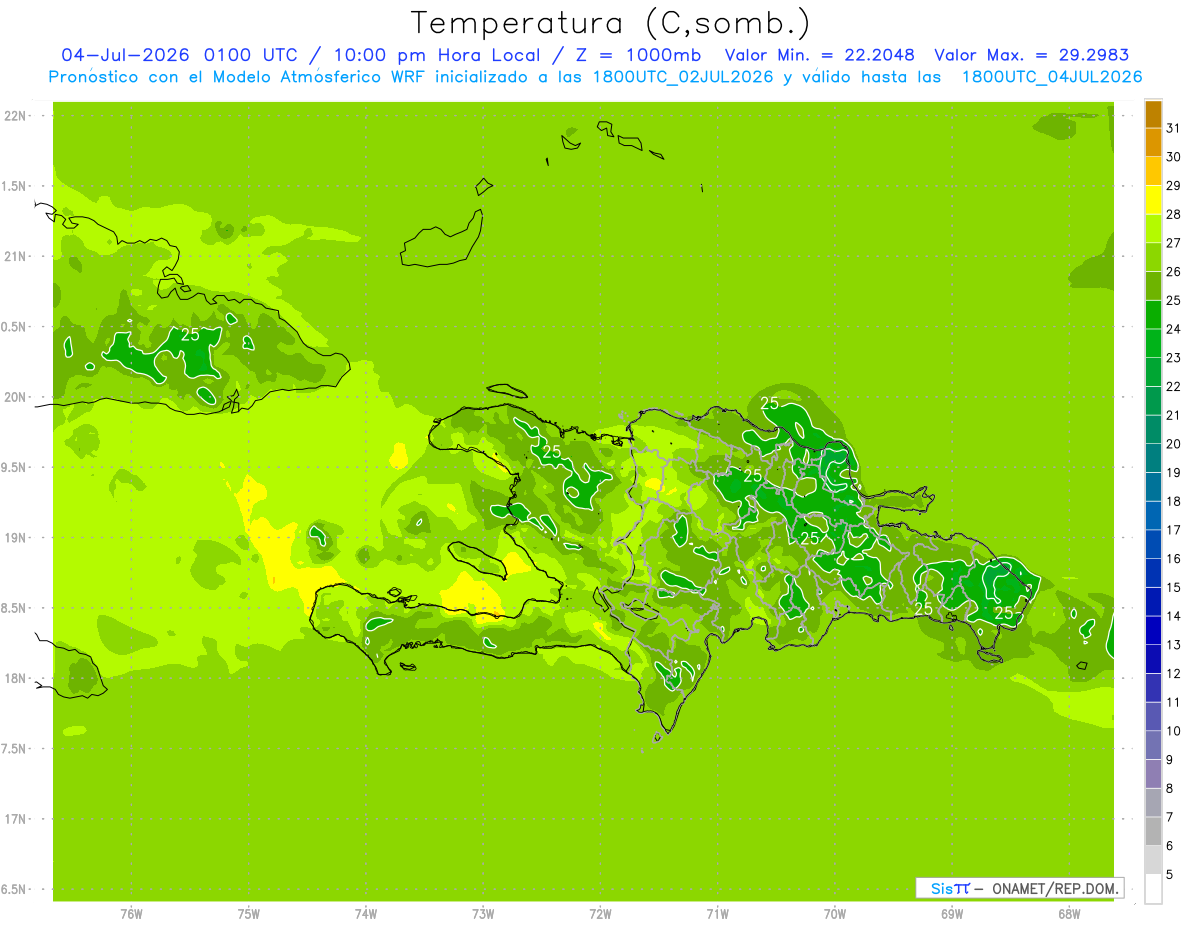Click the 18N latitude tick label
Viewport: 1200px width, 927px height.
pos(14,678)
